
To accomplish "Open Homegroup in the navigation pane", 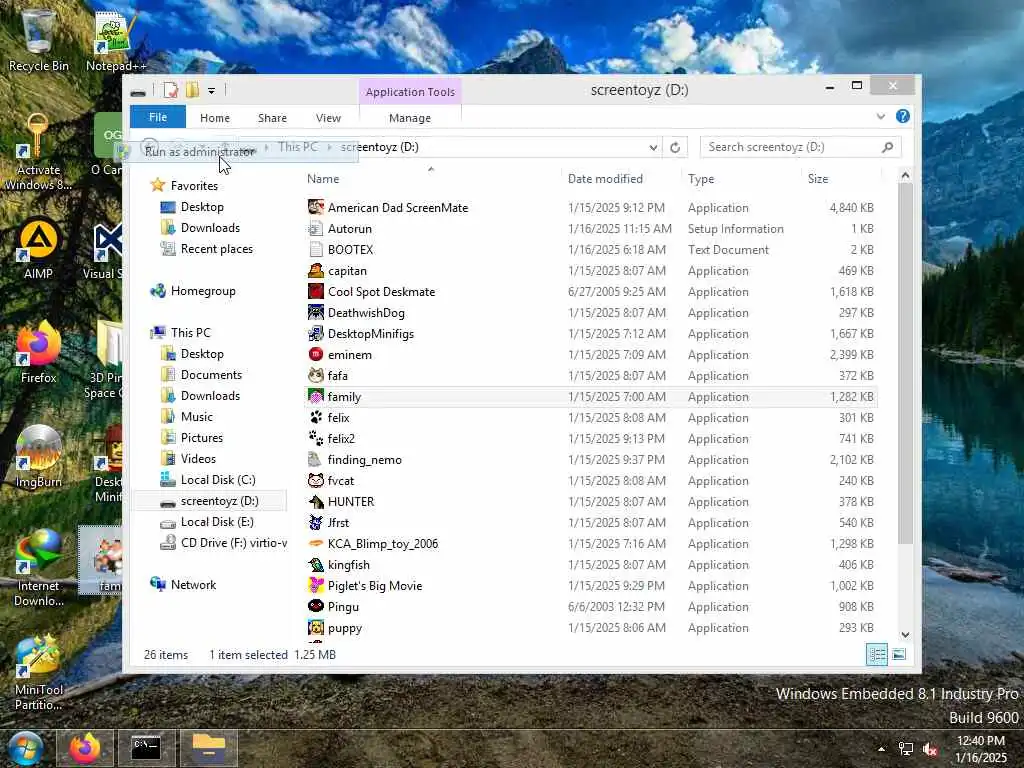I will coord(193,291).
